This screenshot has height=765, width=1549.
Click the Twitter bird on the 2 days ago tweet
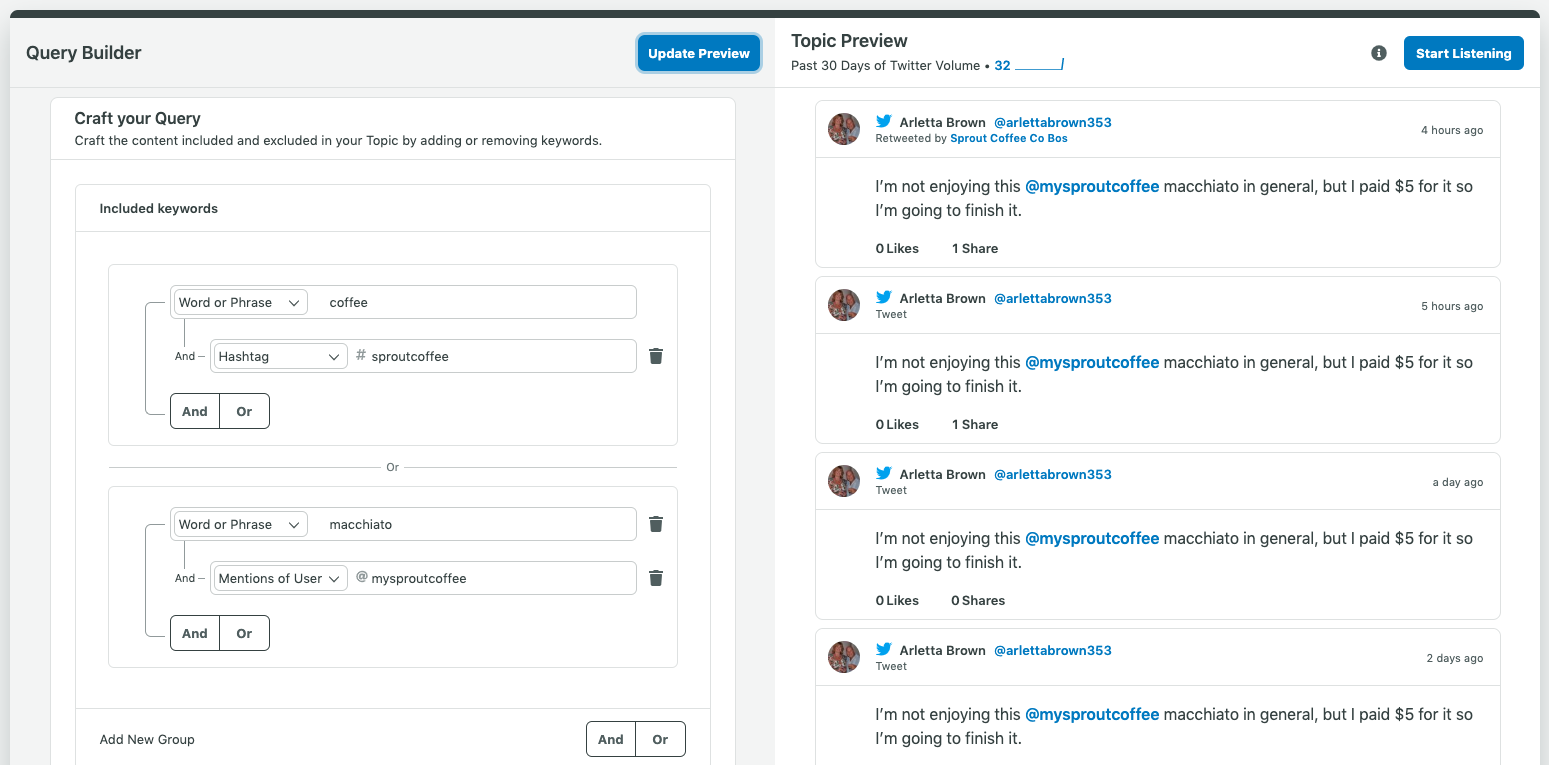coord(884,650)
